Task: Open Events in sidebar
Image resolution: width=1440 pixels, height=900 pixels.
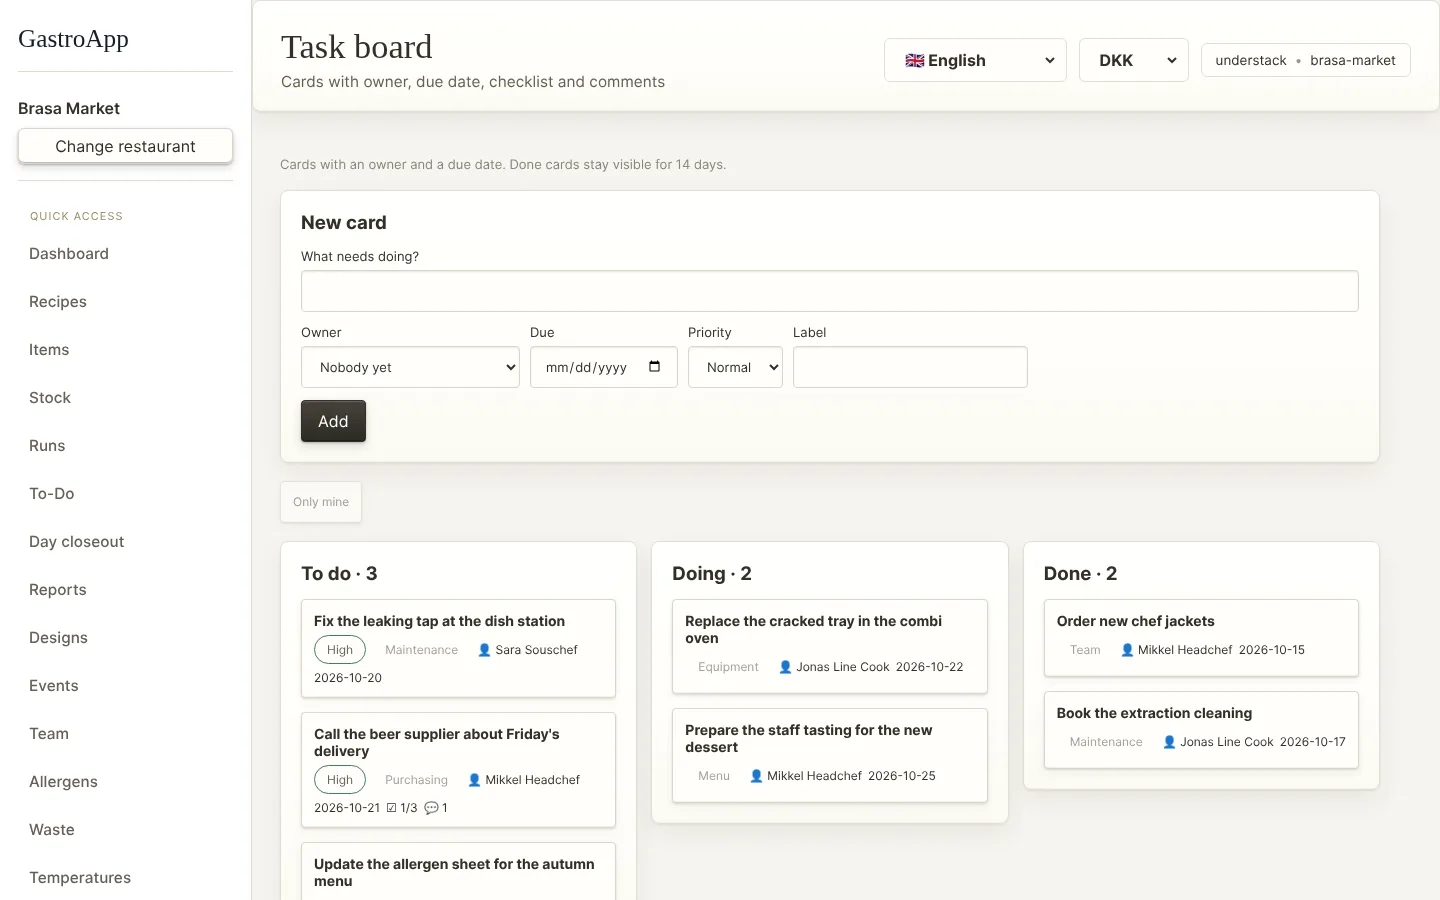Action: coord(54,686)
